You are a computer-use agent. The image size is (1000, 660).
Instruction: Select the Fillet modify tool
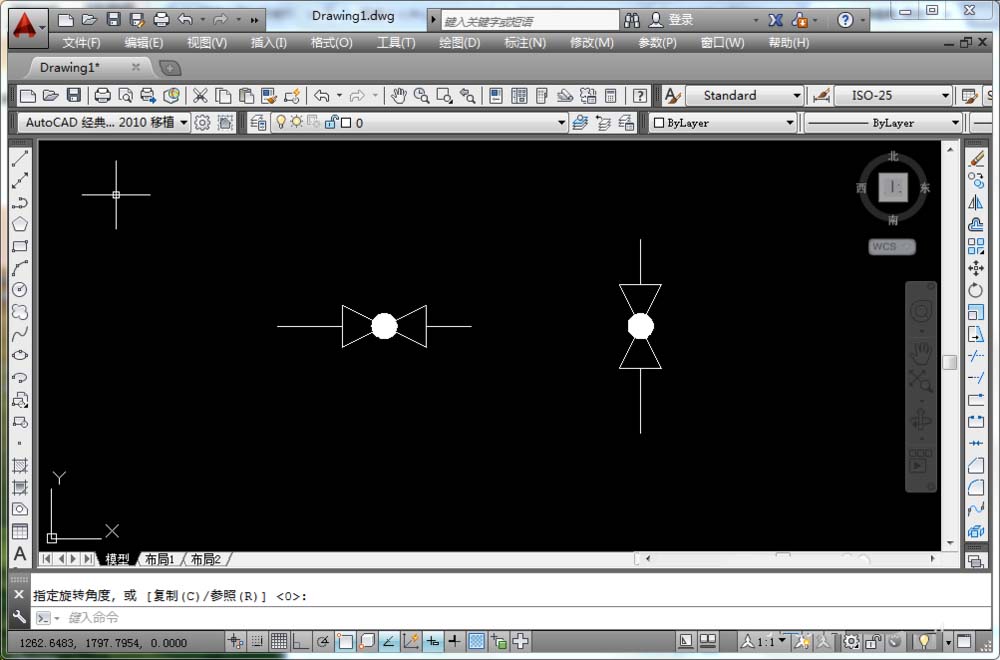(x=976, y=488)
